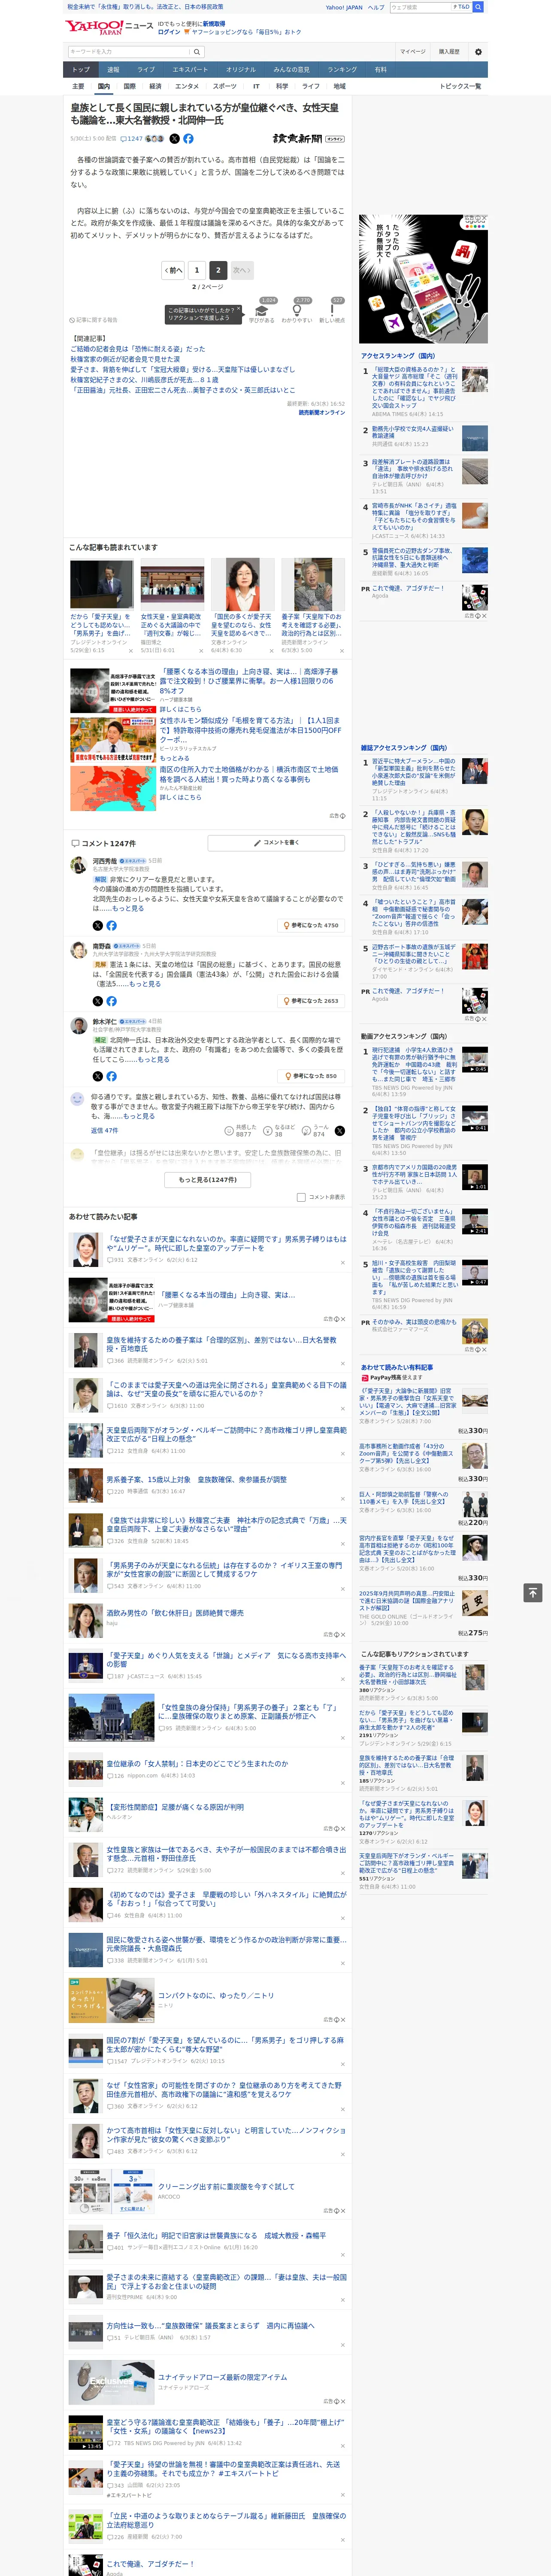Open the travel app manga advertisement
The image size is (551, 2576).
pos(424,278)
